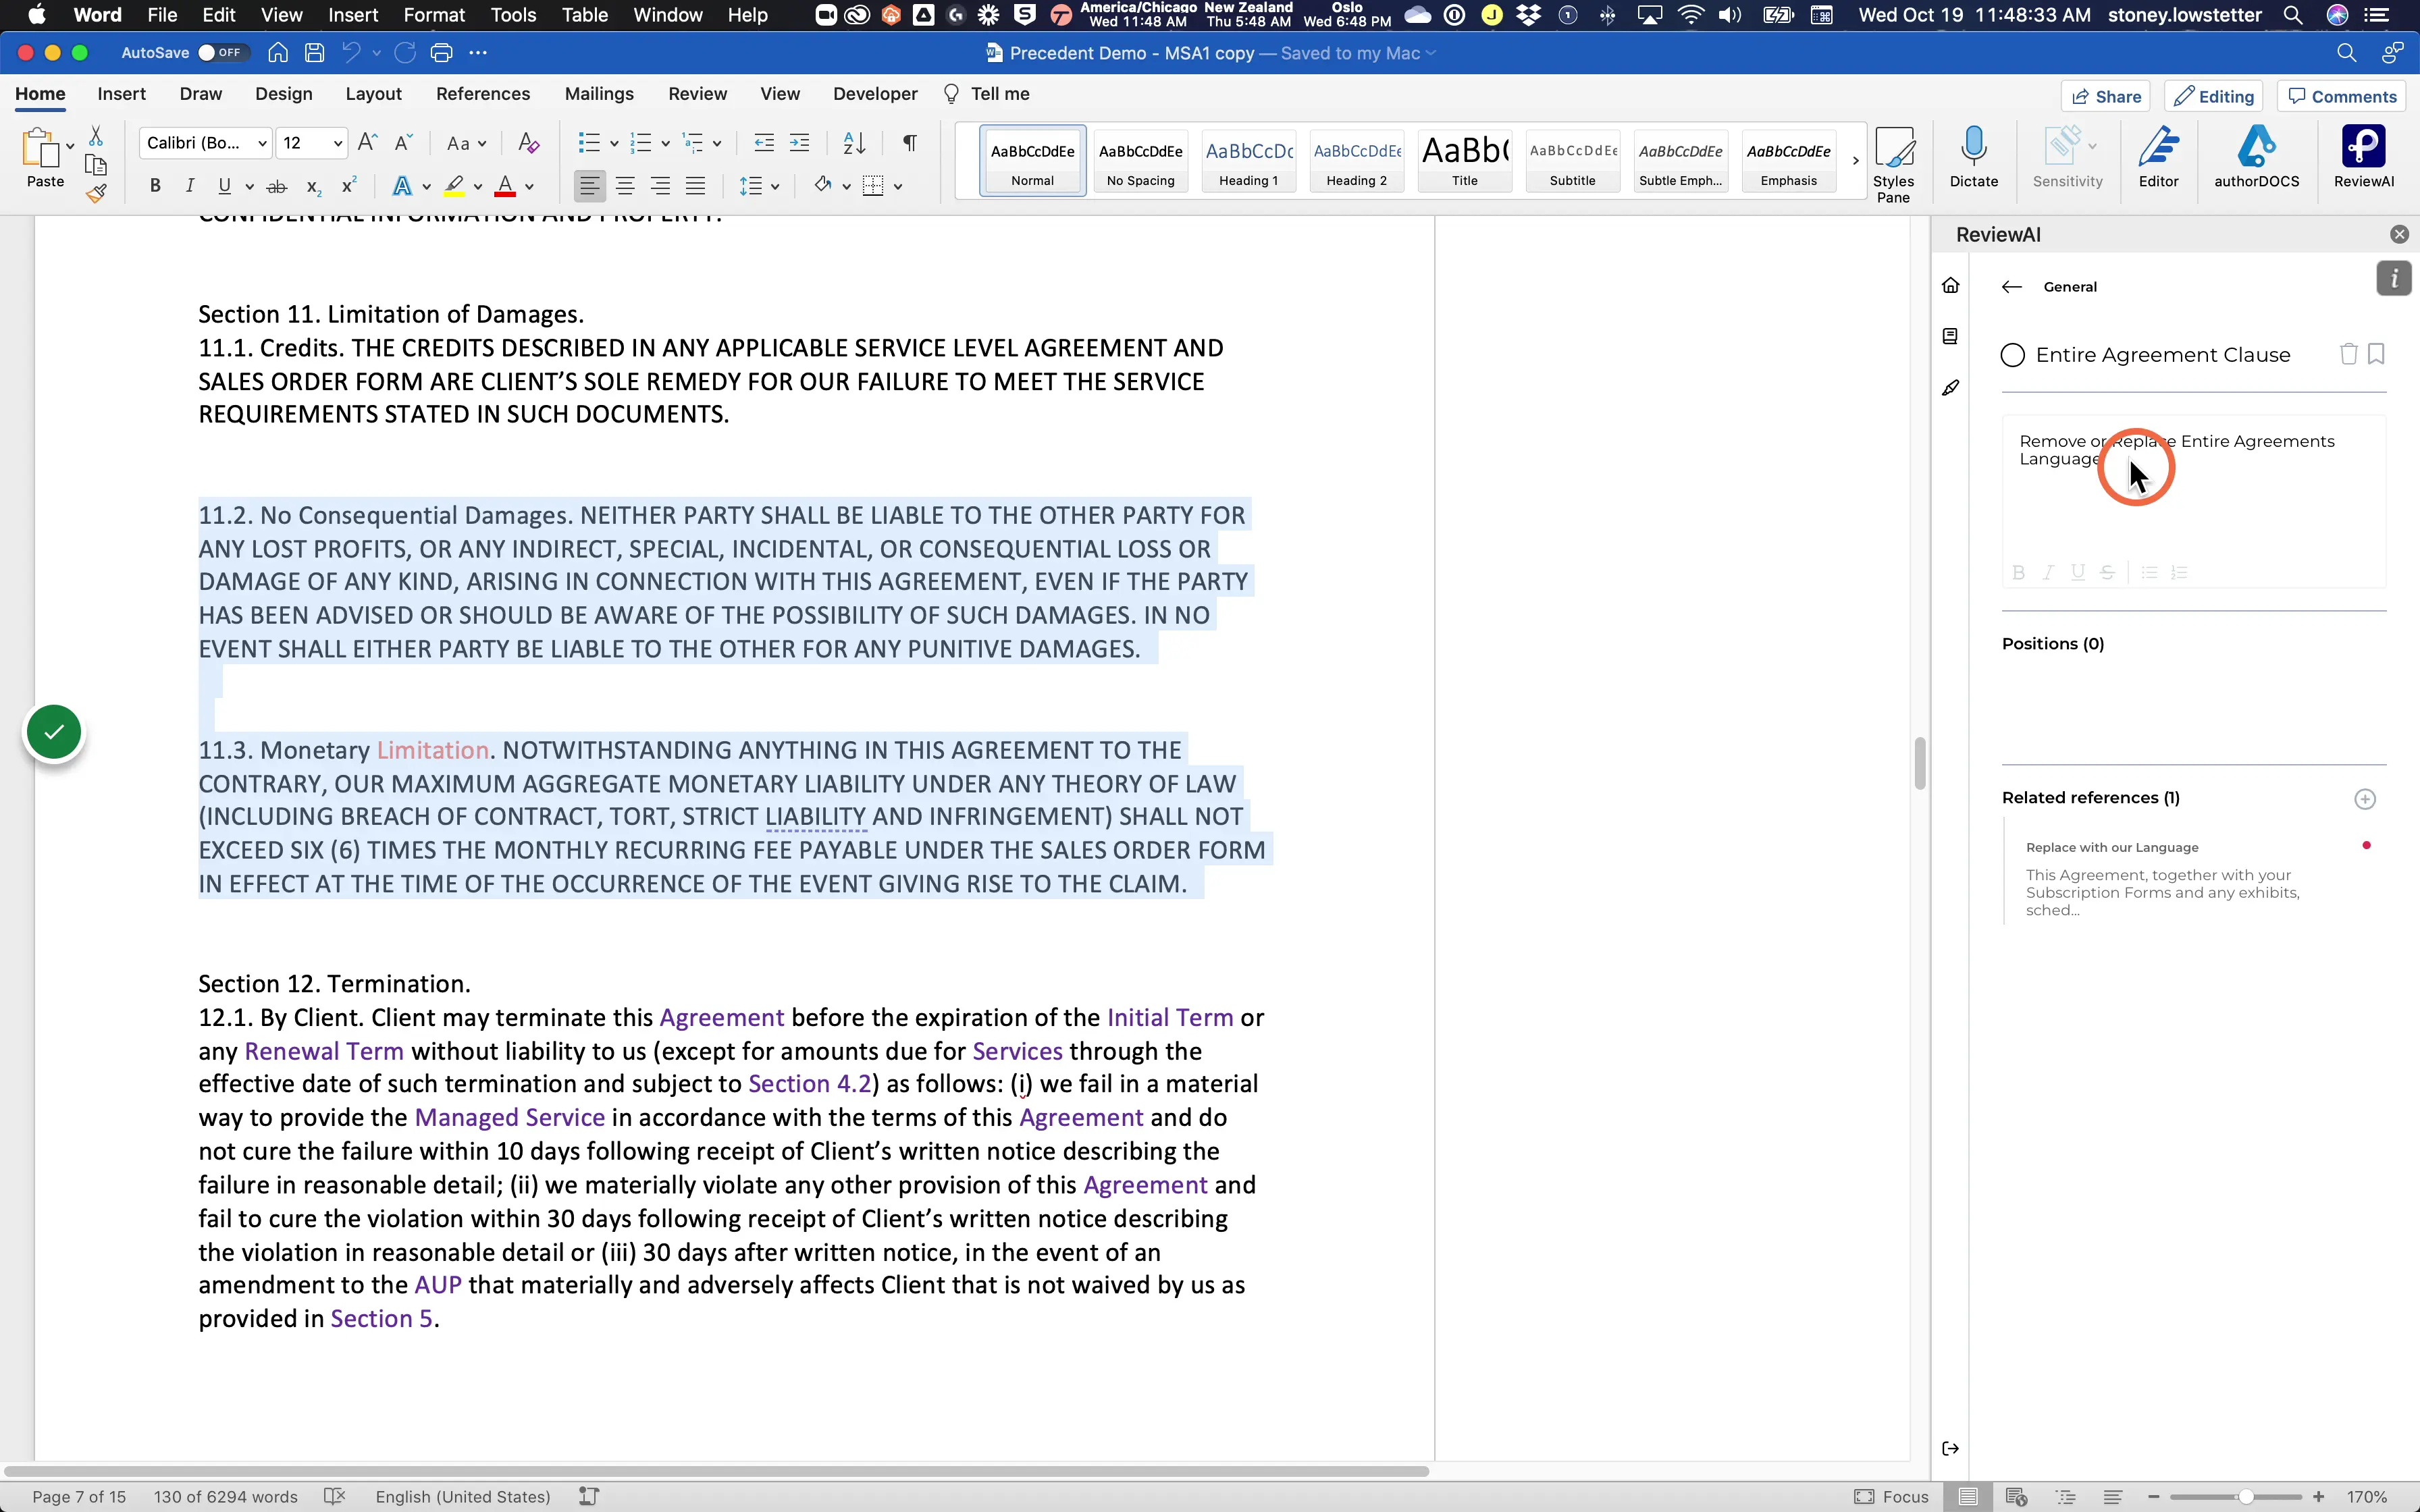Click the ReviewAI document list sidebar icon
This screenshot has width=2420, height=1512.
tap(1950, 336)
